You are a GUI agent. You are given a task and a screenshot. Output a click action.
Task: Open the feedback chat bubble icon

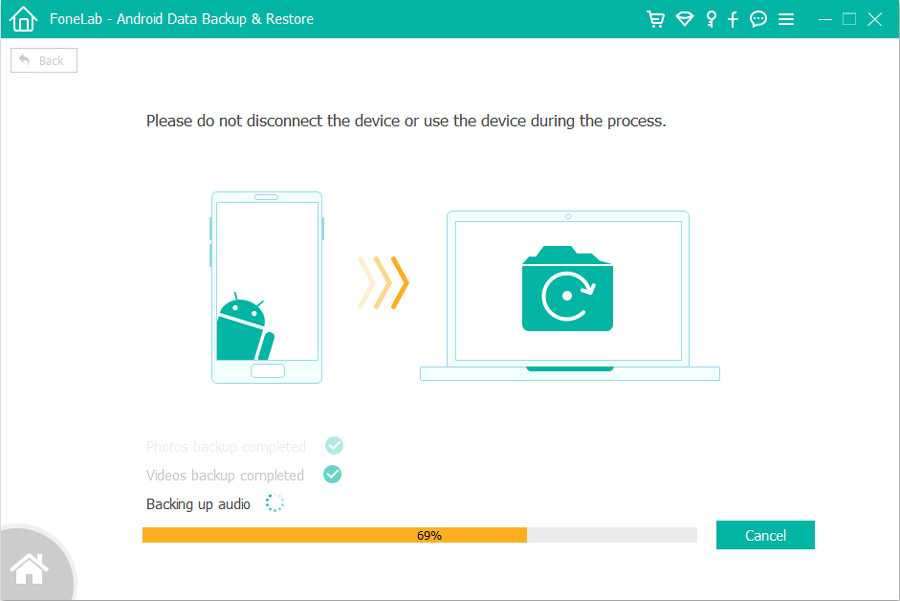(x=758, y=19)
